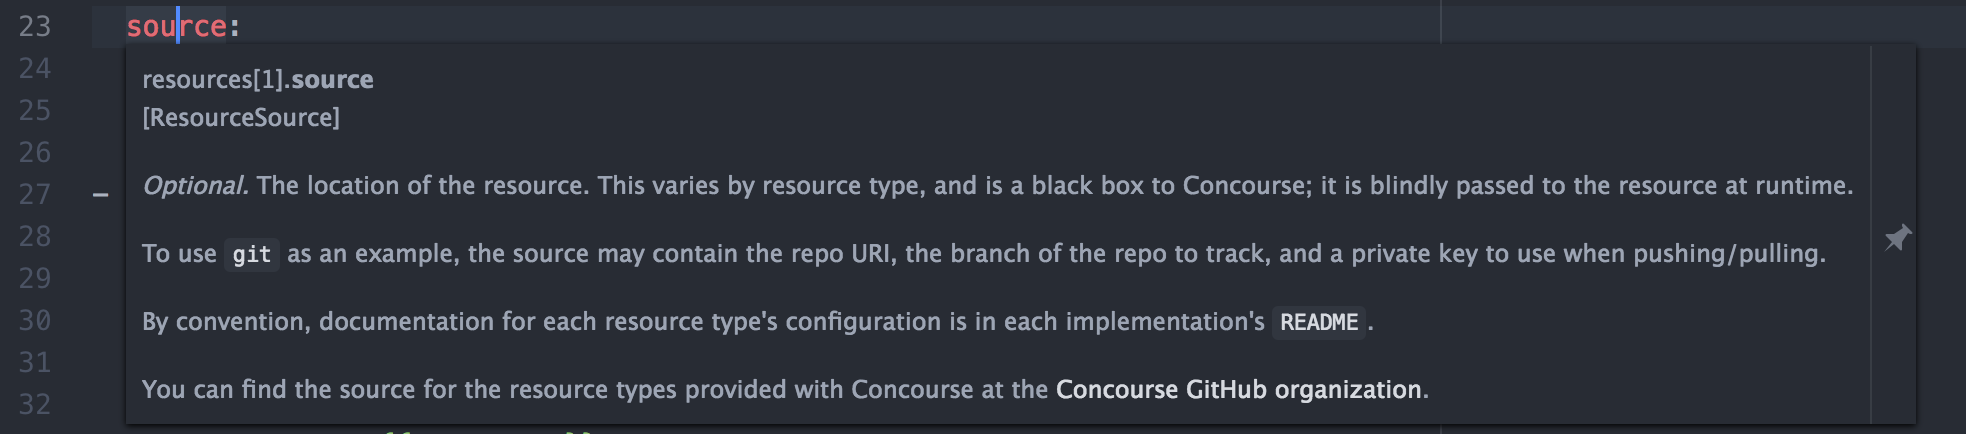Viewport: 1966px width, 434px height.
Task: Click the italic Optional word in tooltip
Action: coord(195,186)
